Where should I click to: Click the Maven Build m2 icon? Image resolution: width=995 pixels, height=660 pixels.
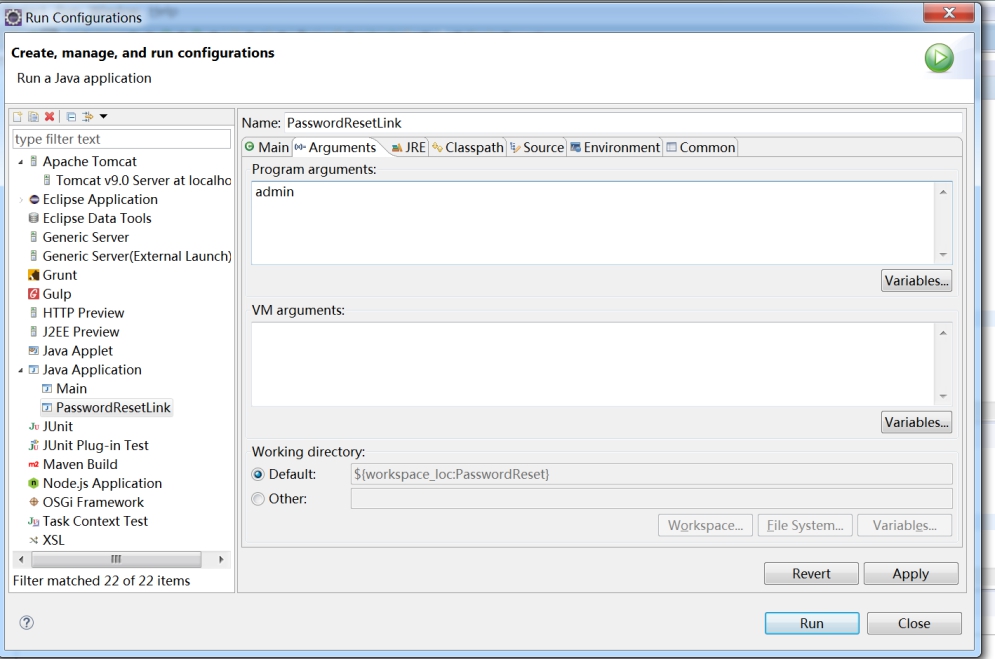[x=34, y=465]
